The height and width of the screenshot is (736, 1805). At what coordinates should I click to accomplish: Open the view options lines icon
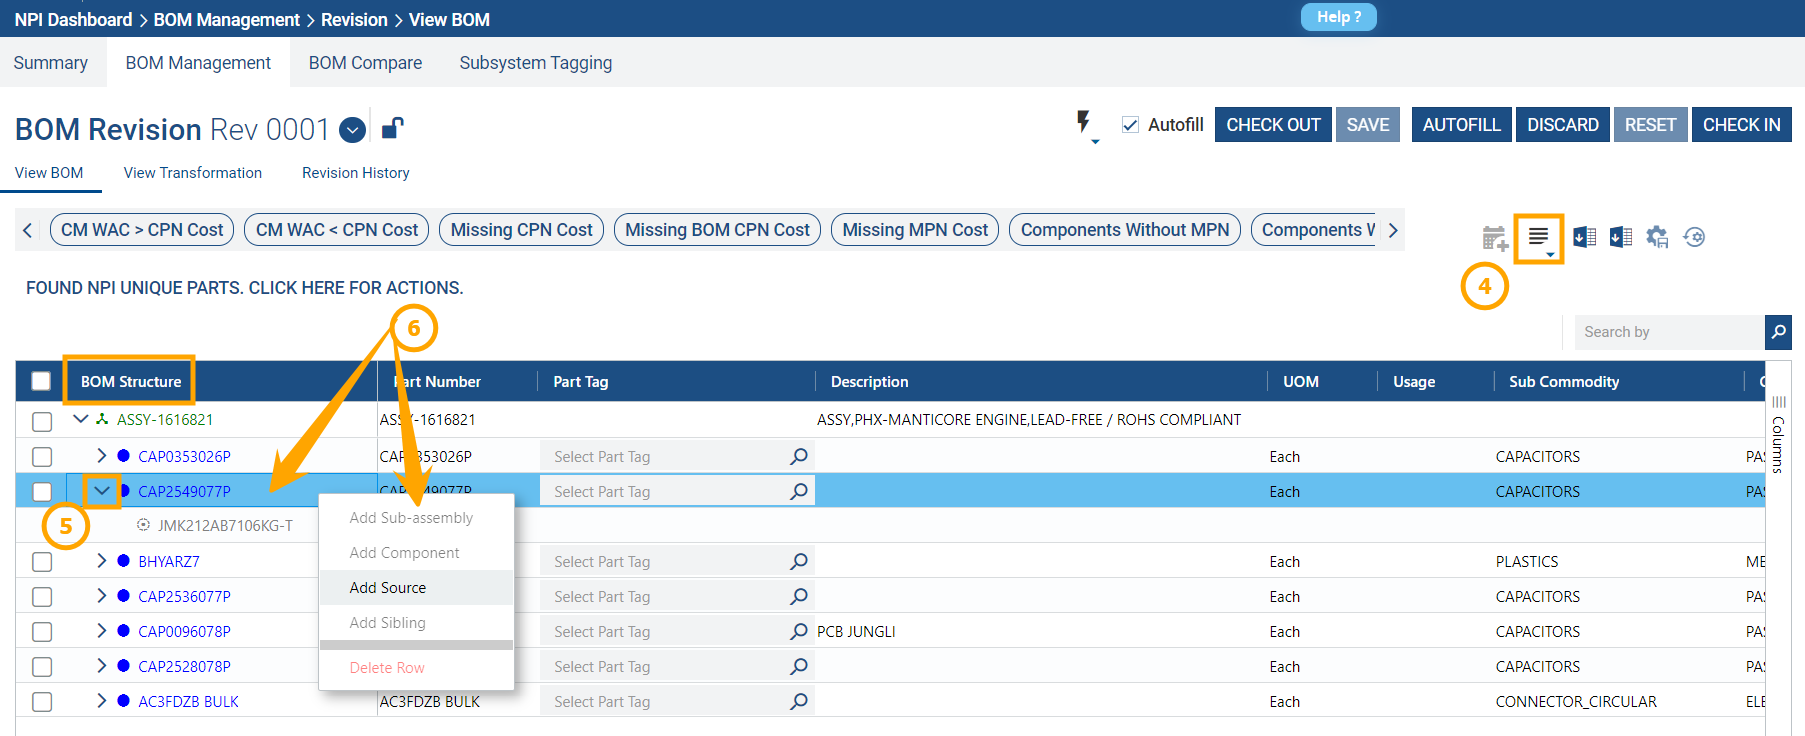[1538, 237]
